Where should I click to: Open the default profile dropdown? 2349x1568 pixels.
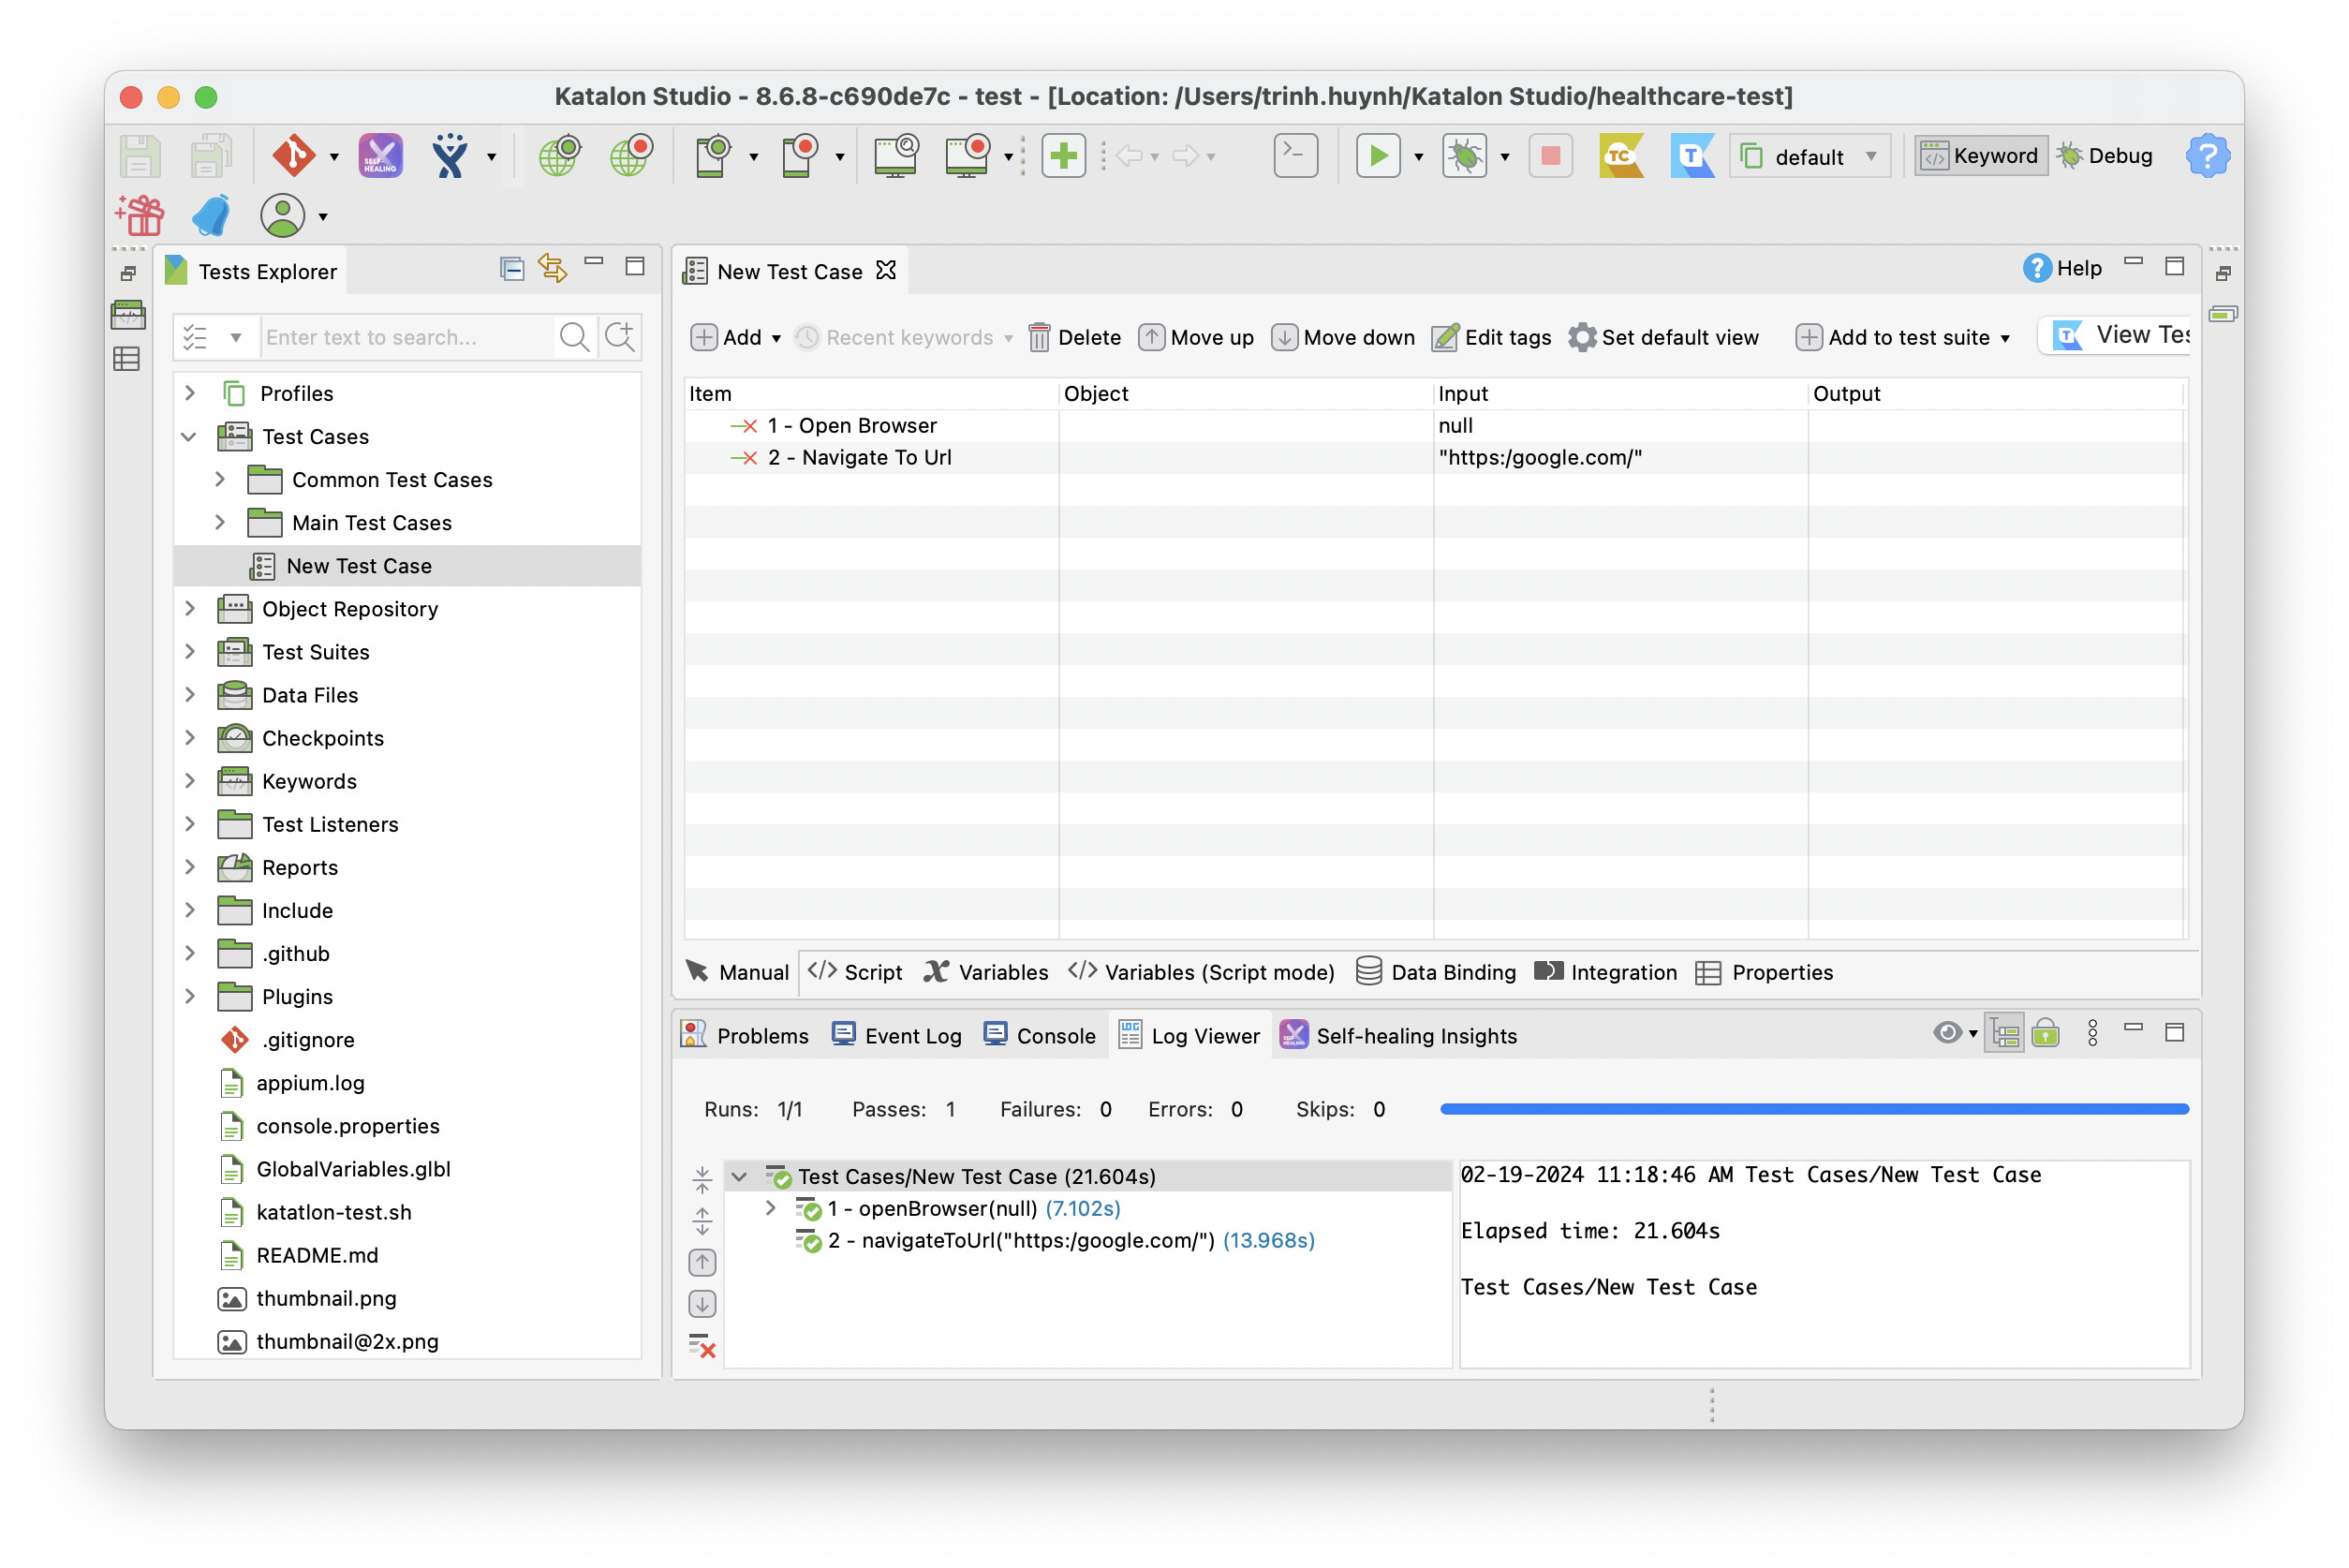point(1809,155)
